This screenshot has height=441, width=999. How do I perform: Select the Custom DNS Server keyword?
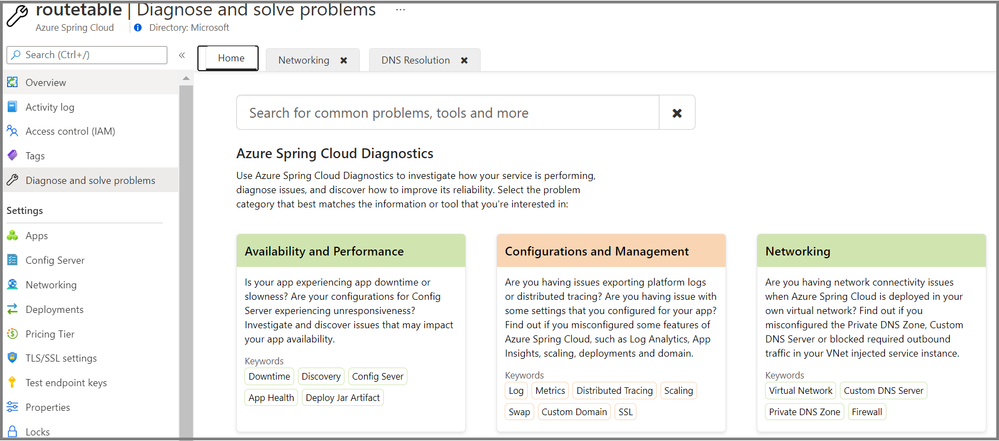pos(884,391)
